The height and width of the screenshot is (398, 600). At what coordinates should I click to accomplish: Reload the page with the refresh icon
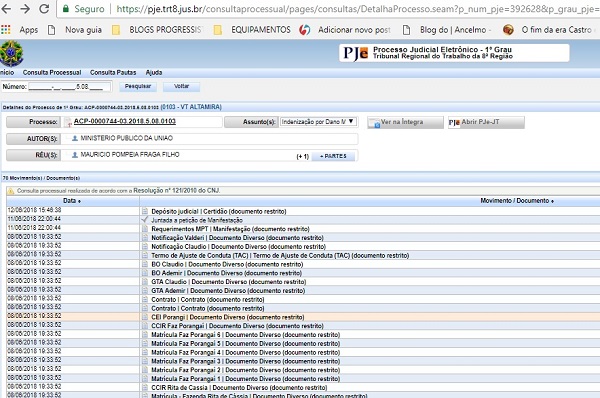[44, 8]
